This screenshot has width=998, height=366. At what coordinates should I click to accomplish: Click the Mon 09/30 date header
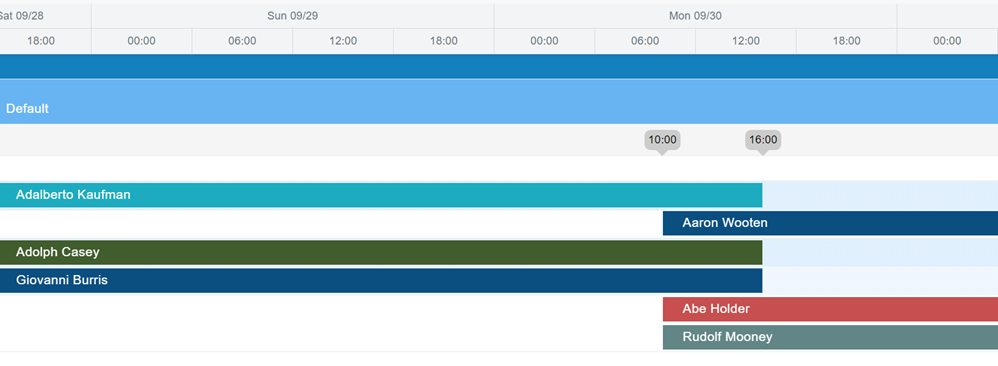[x=695, y=16]
